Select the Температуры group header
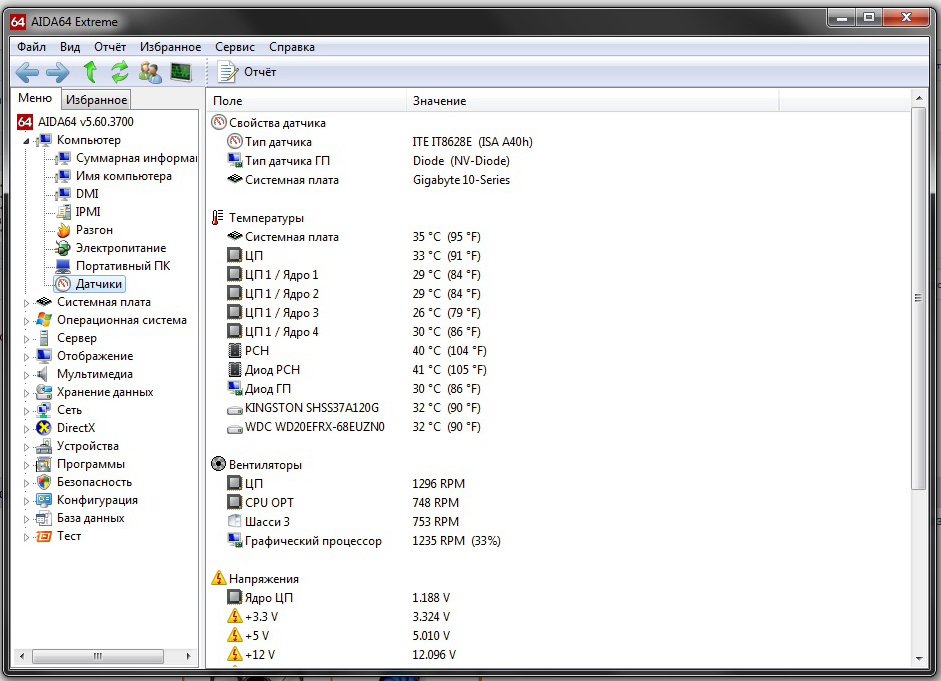Viewport: 941px width, 681px height. pyautogui.click(x=257, y=218)
